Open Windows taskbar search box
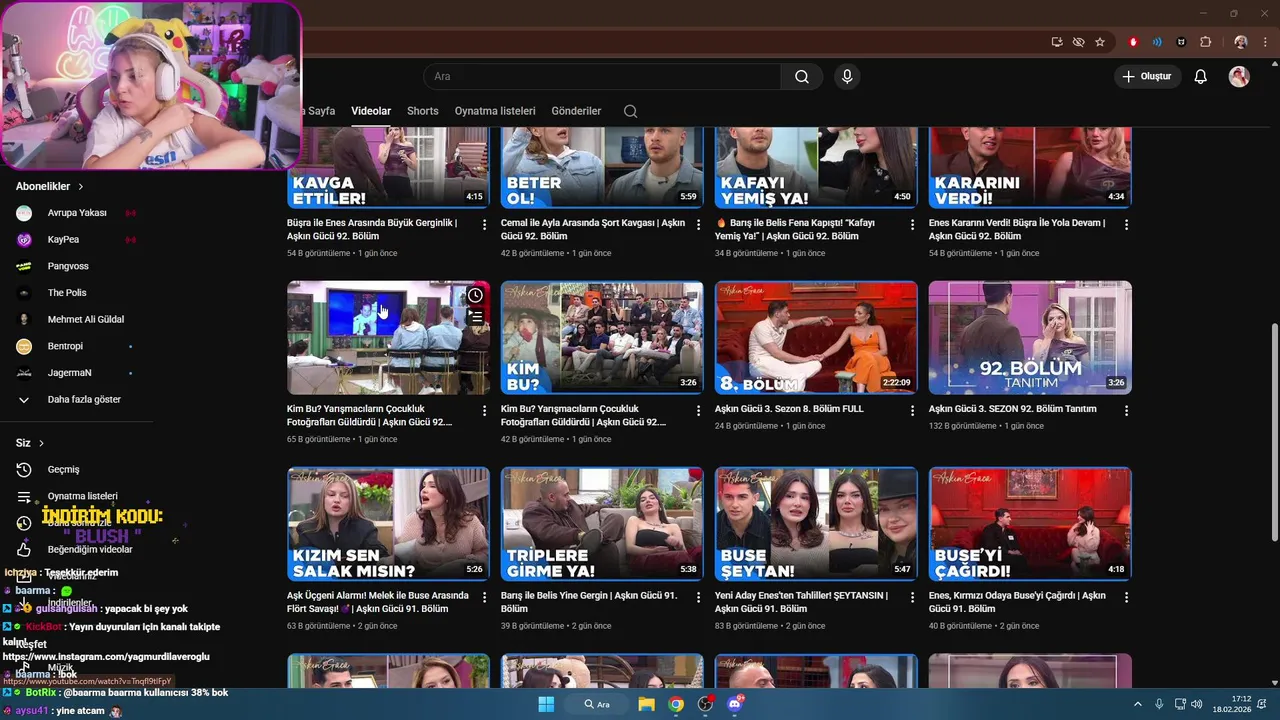Image resolution: width=1280 pixels, height=720 pixels. pos(598,704)
